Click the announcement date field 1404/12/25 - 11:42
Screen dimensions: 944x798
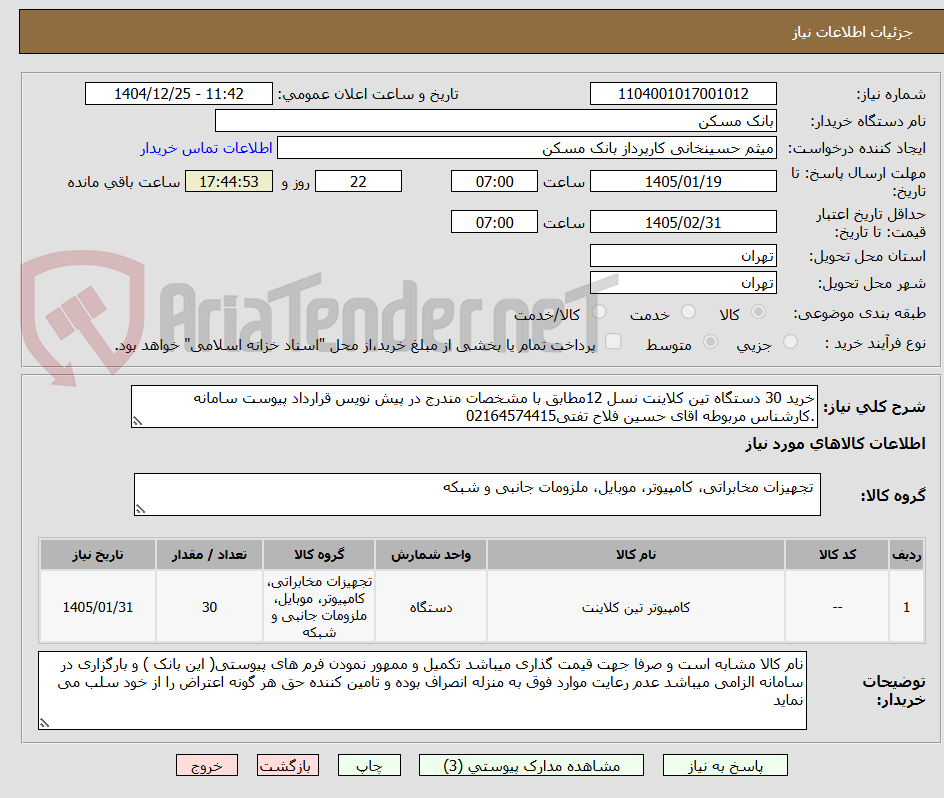coord(179,94)
